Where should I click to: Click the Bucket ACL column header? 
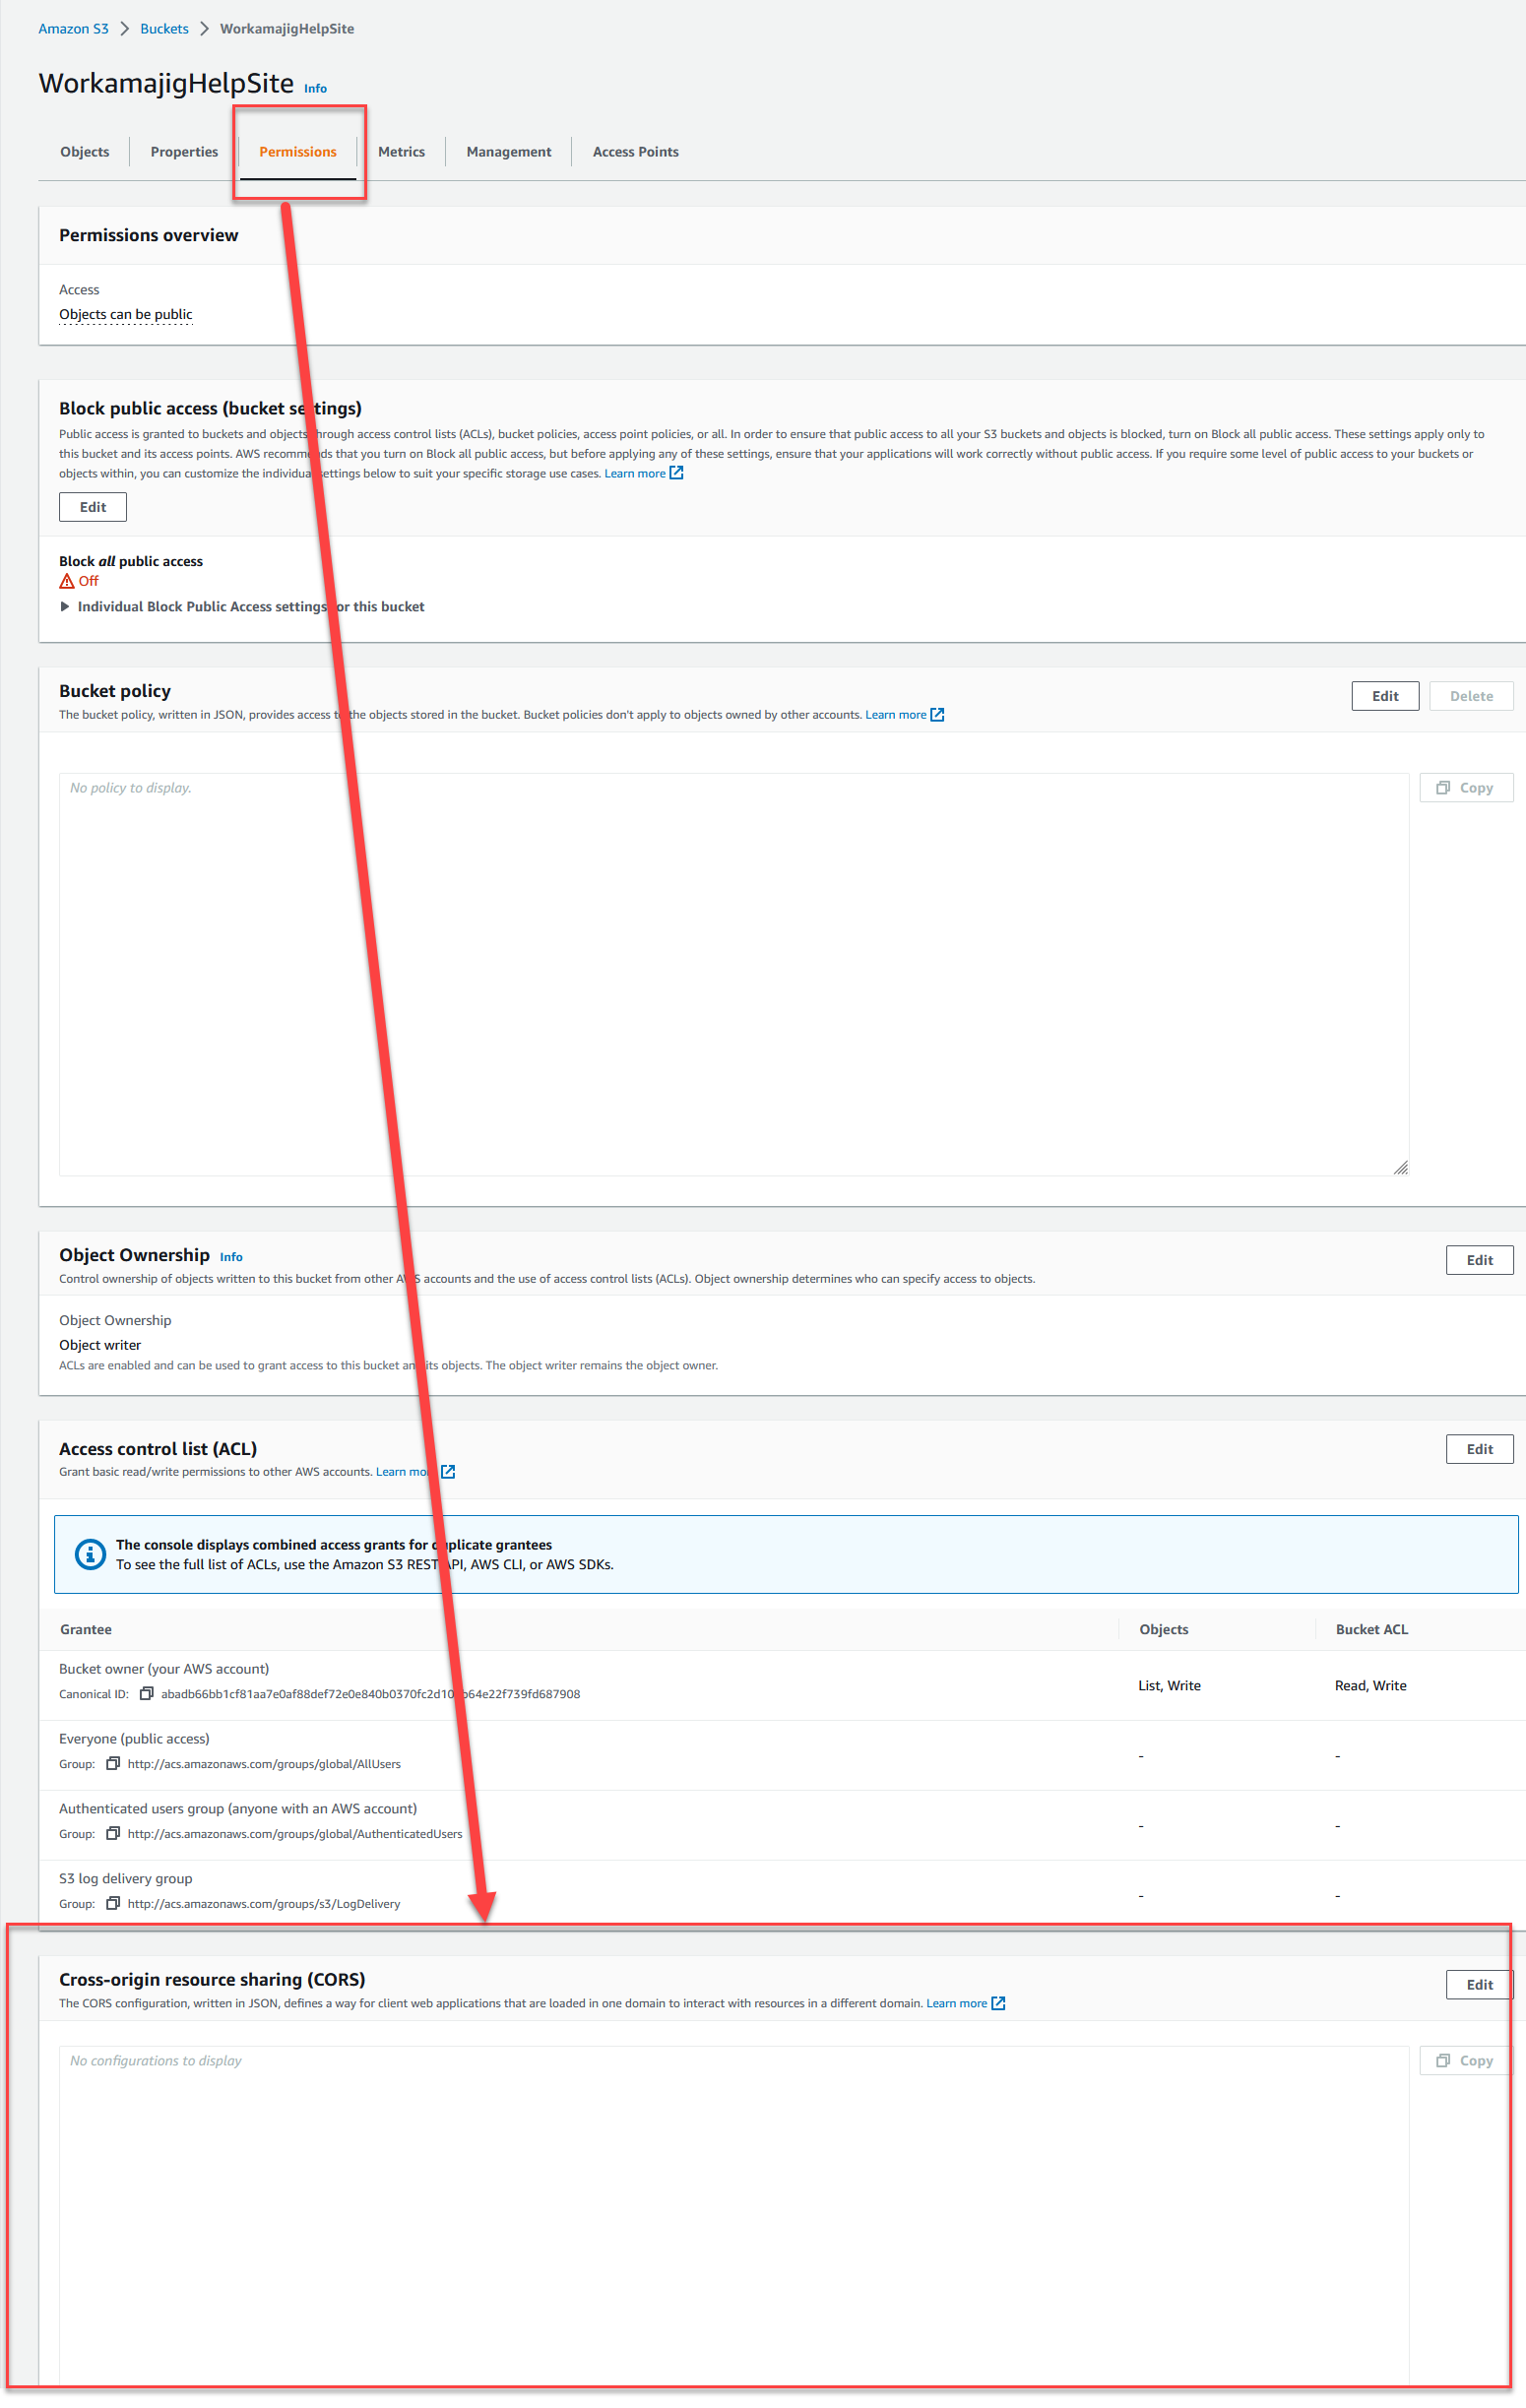coord(1371,1630)
